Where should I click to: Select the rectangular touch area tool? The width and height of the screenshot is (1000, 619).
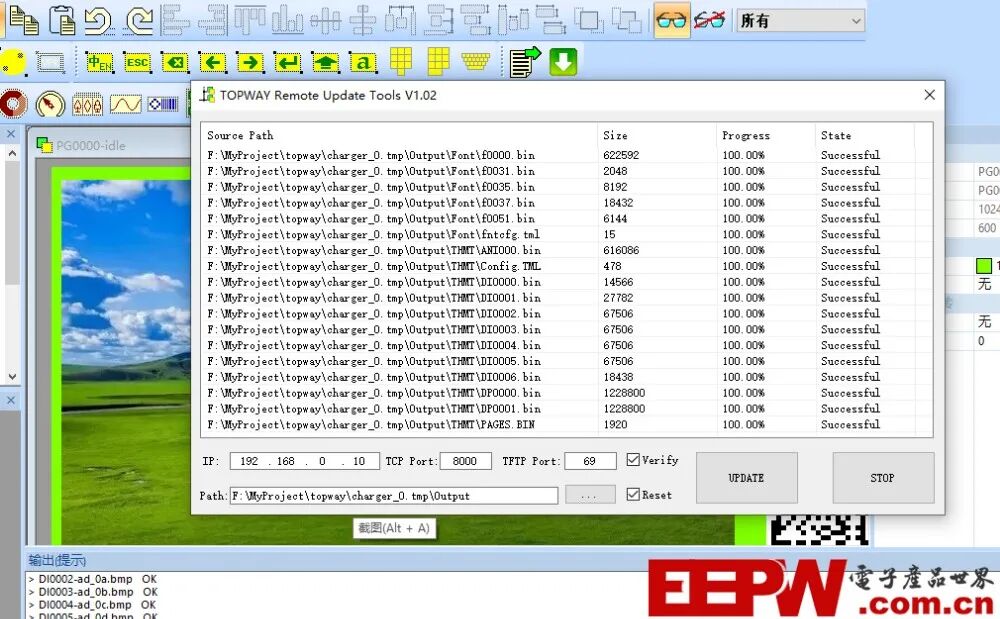coord(50,62)
